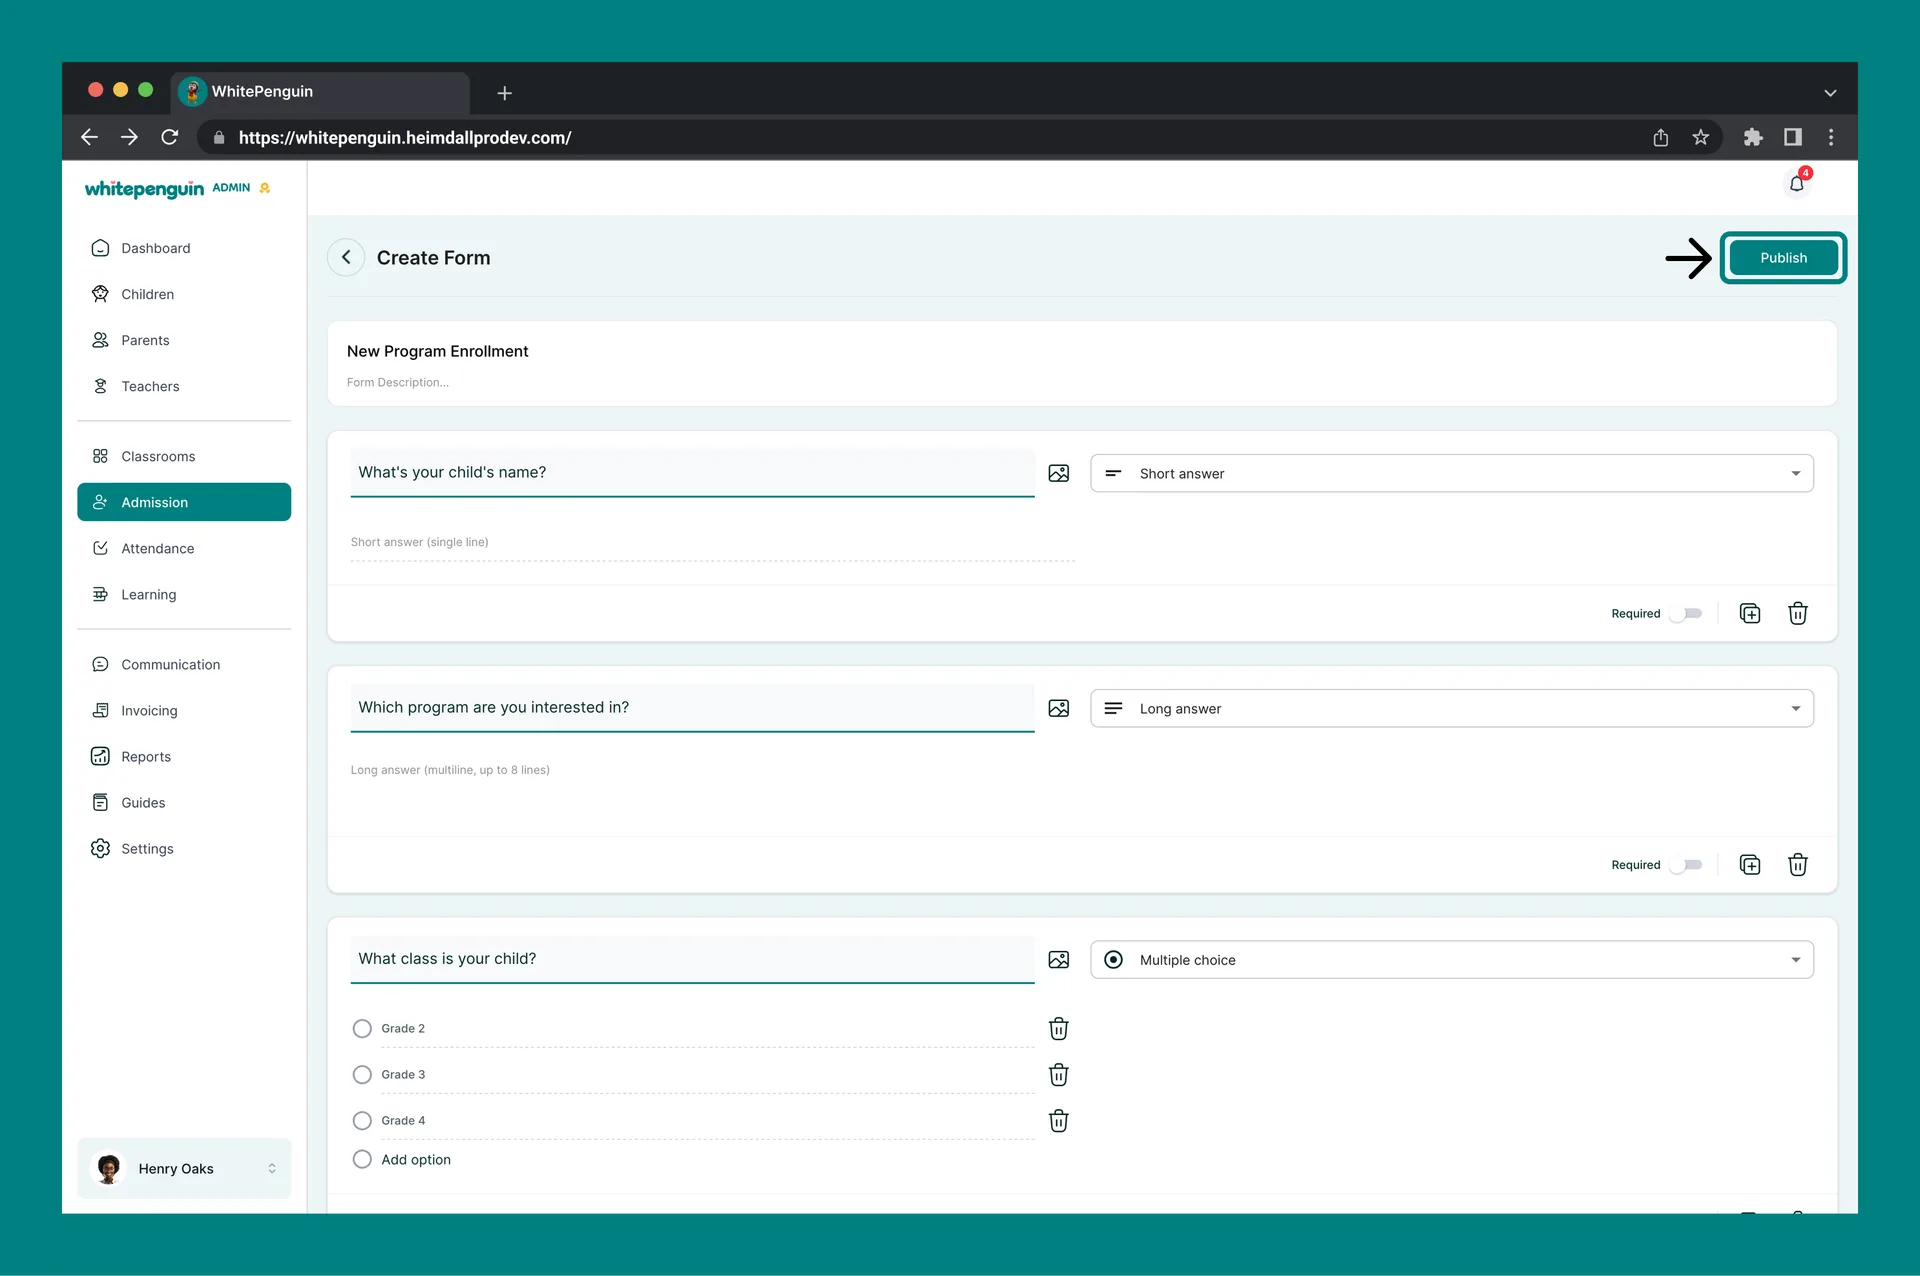Viewport: 1920px width, 1276px height.
Task: Expand the browser tab list chevron
Action: coord(1830,92)
